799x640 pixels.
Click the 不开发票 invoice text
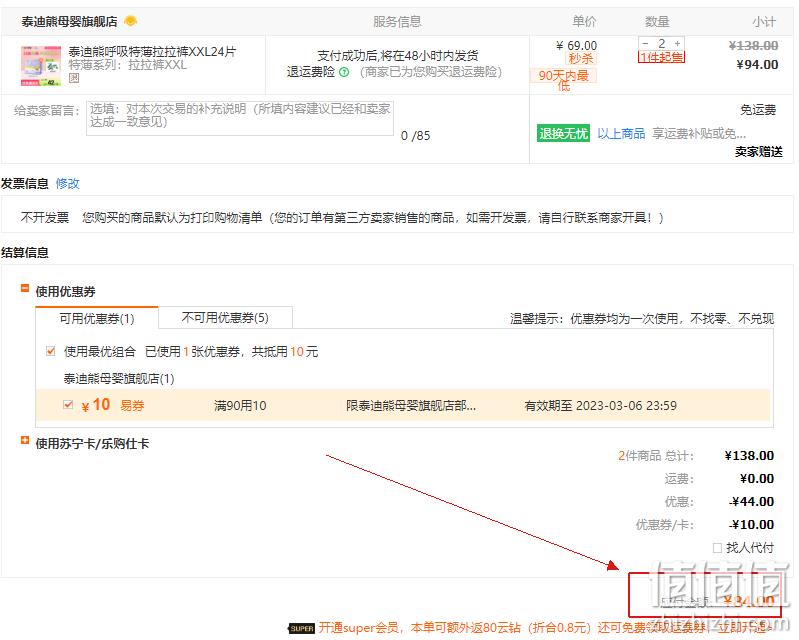tap(45, 218)
